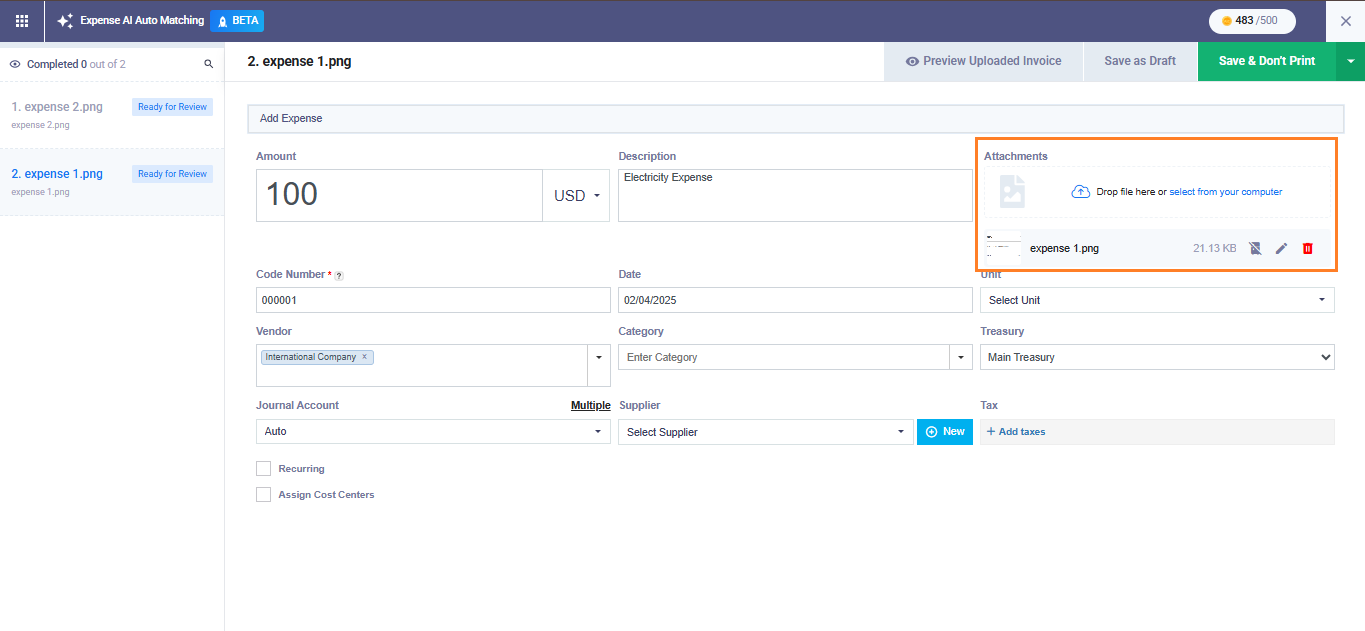Select 1. expense 2.png from list
The image size is (1365, 631).
57,107
